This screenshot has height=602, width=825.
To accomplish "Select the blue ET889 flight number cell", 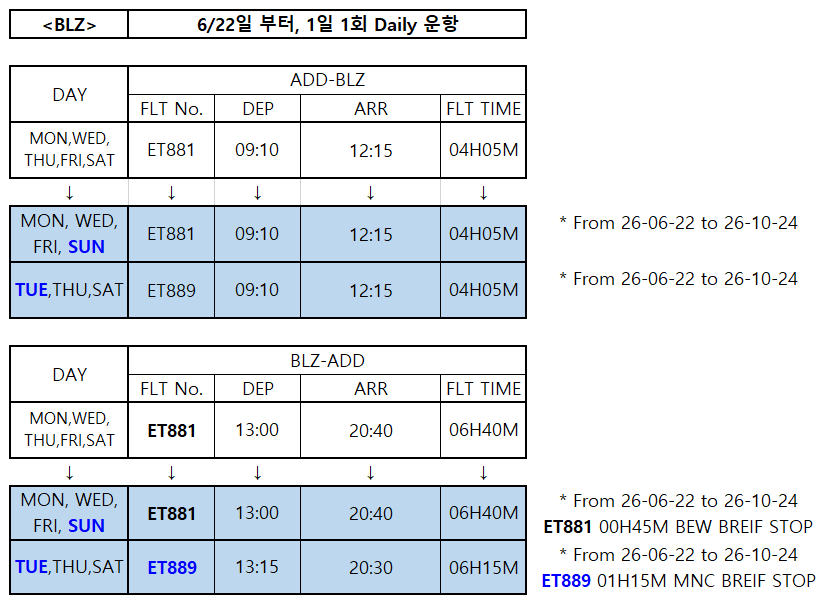I will coord(172,568).
